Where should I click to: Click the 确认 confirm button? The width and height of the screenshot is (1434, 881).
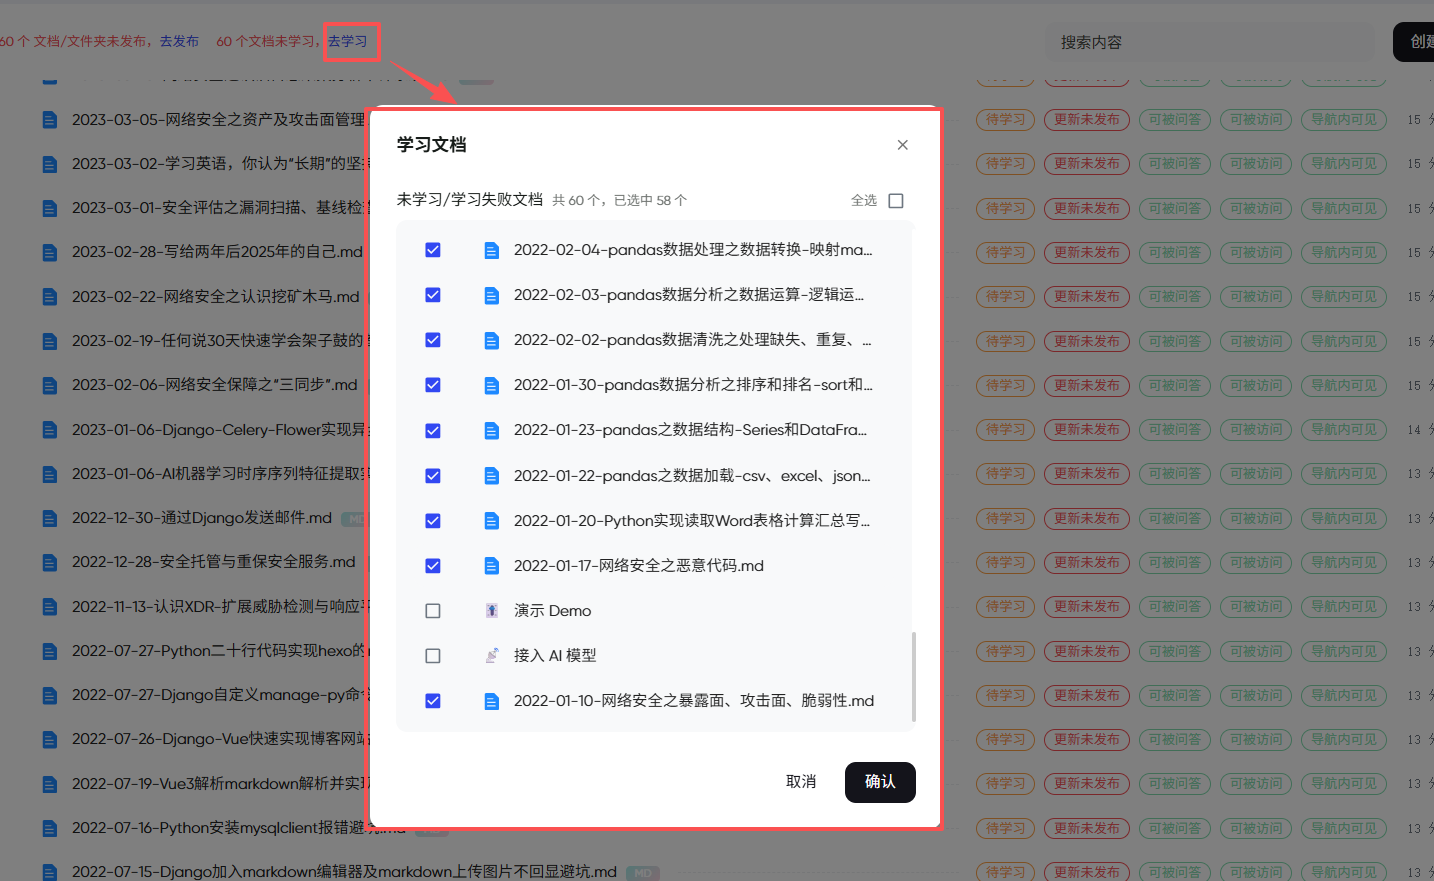pos(879,782)
